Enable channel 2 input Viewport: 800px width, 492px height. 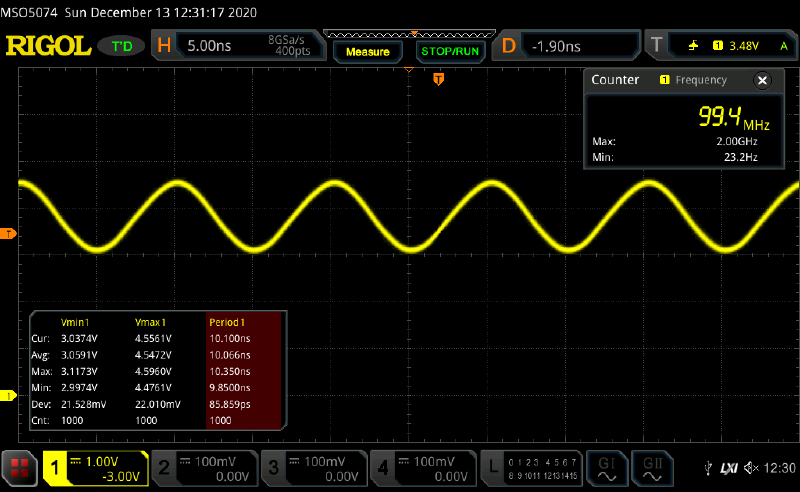(x=204, y=467)
